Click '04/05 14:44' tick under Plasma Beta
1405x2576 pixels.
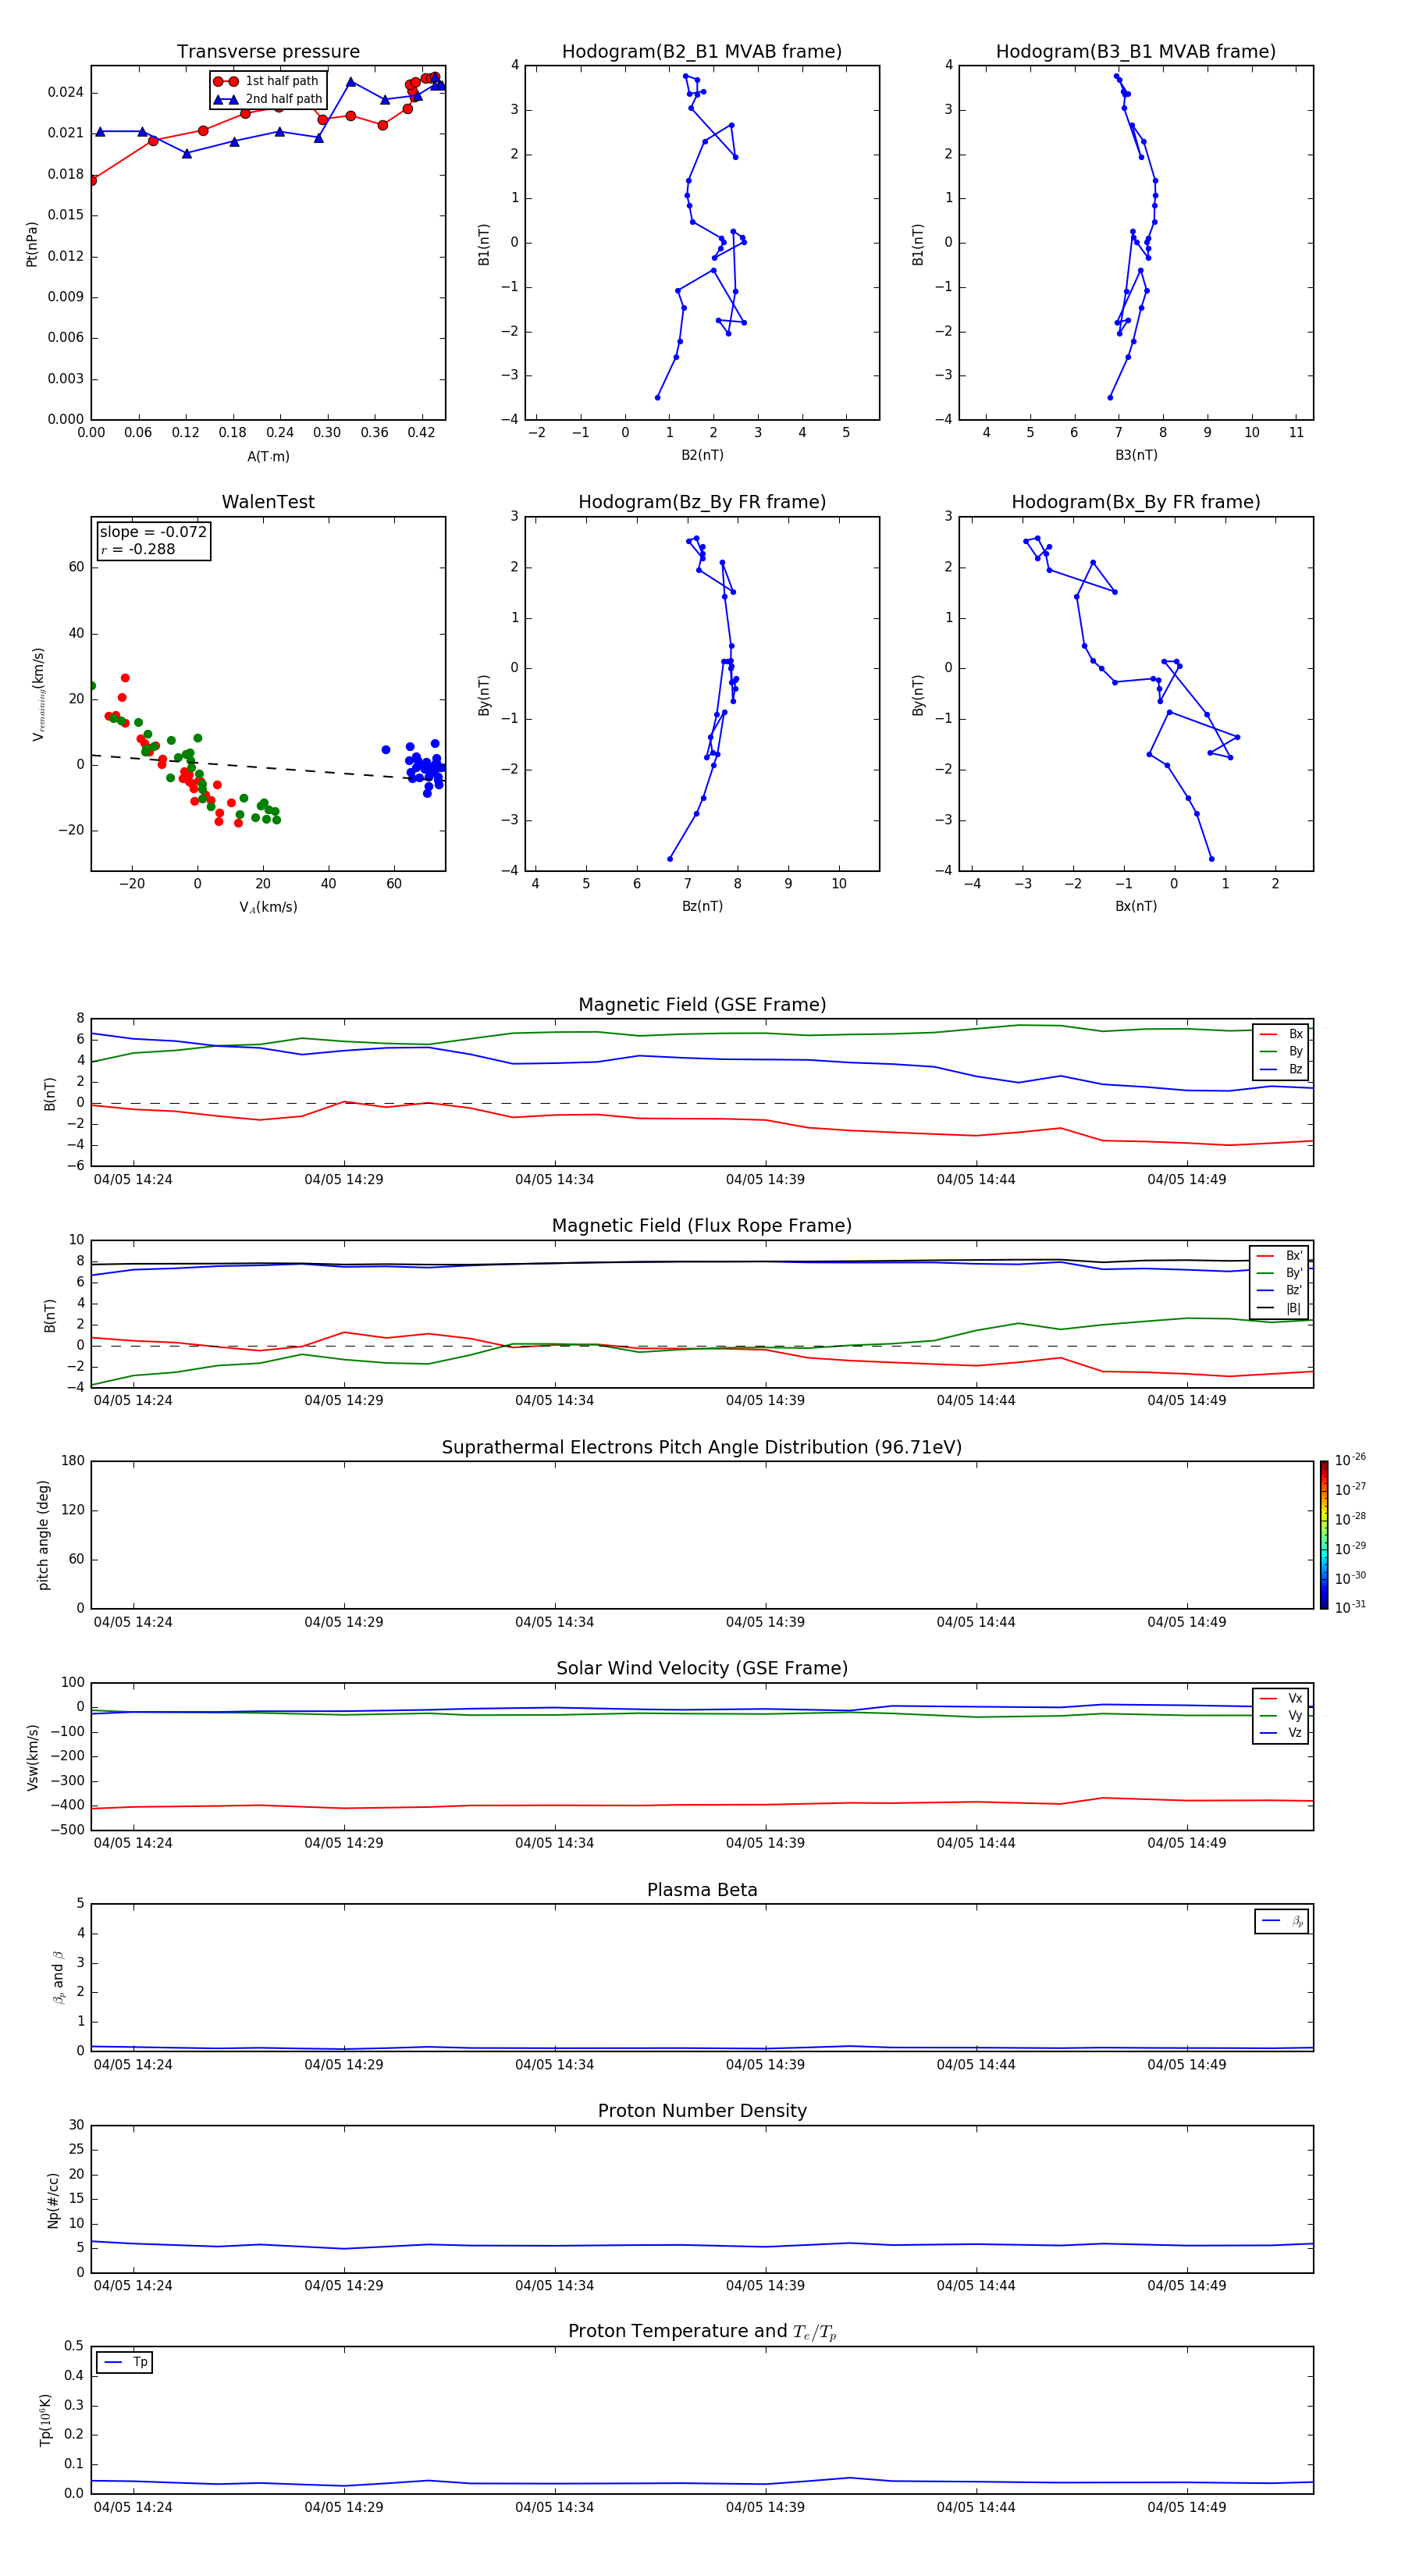[976, 2065]
